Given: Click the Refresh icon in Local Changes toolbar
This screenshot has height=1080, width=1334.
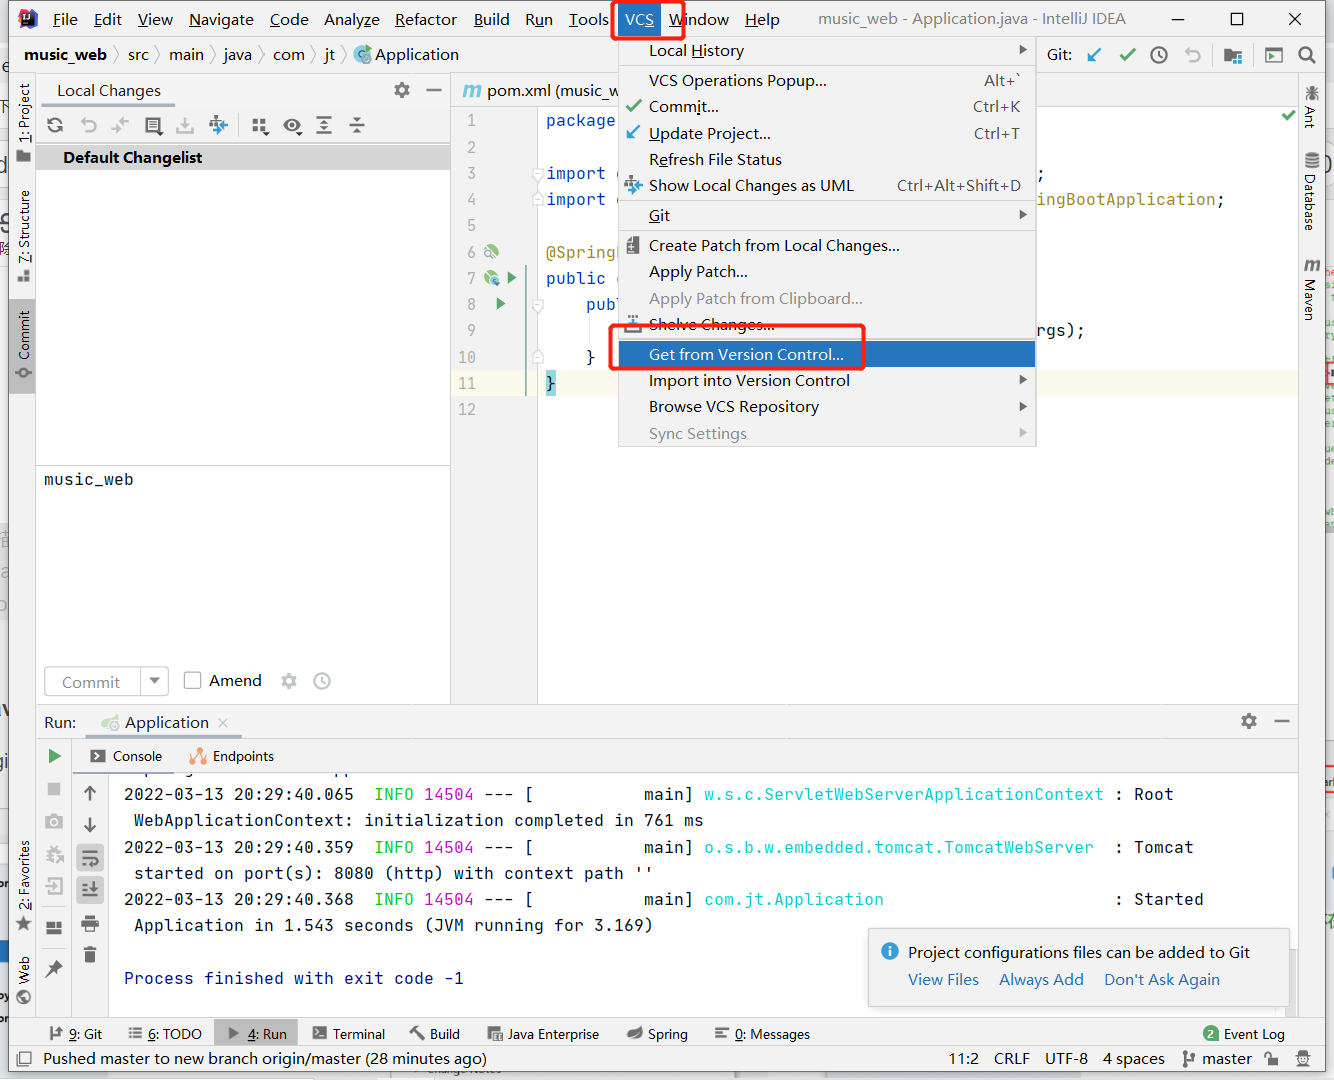Looking at the screenshot, I should pos(55,125).
